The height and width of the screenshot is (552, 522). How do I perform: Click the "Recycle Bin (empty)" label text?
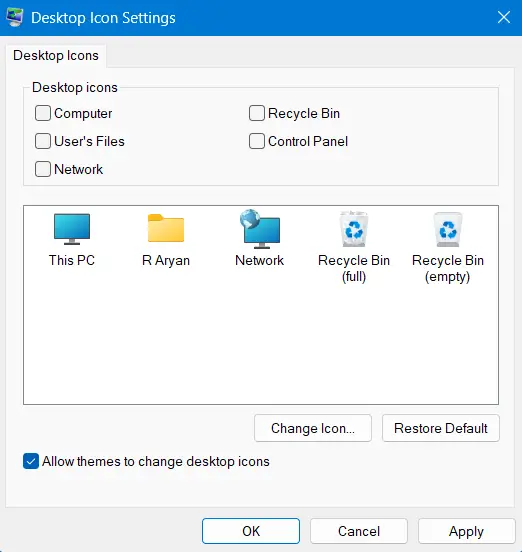coord(448,269)
